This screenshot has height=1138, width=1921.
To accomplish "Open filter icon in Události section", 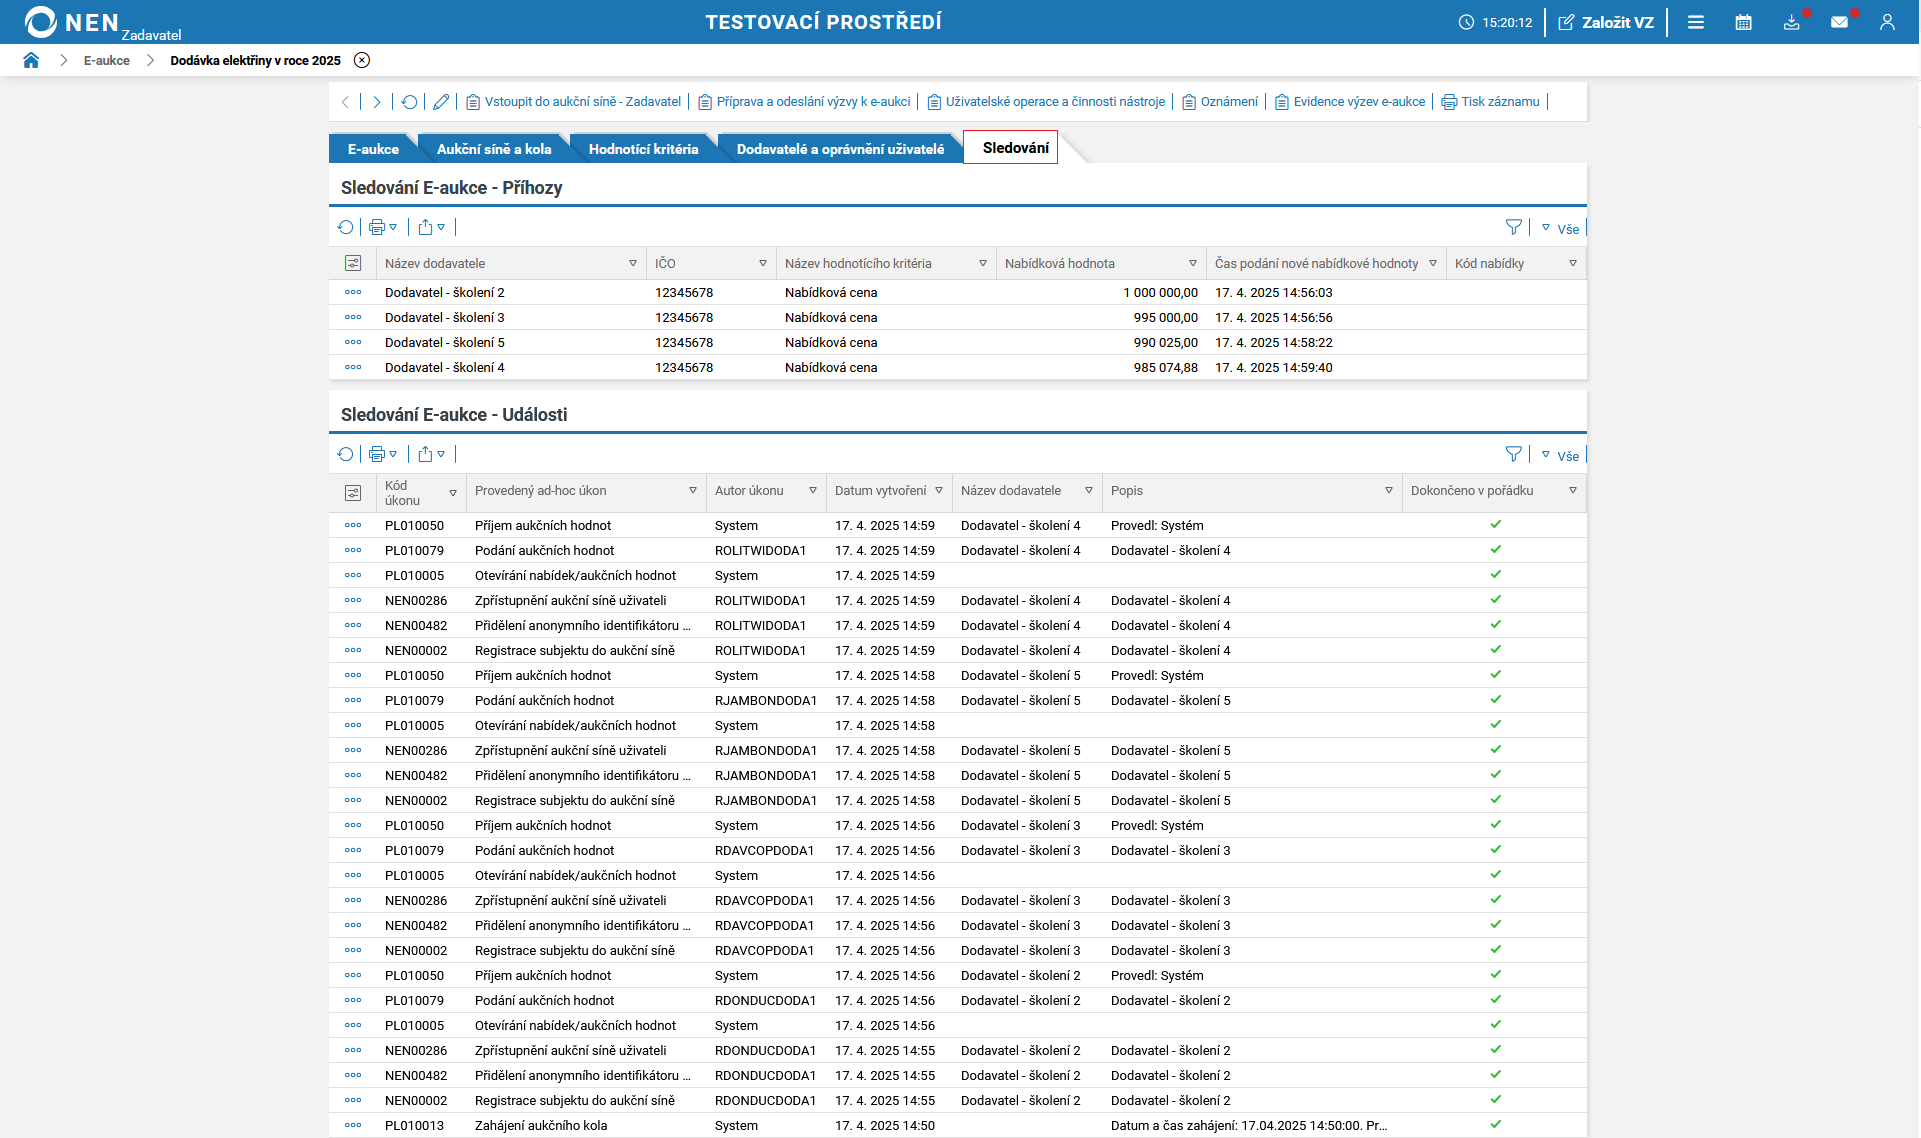I will (x=1513, y=455).
